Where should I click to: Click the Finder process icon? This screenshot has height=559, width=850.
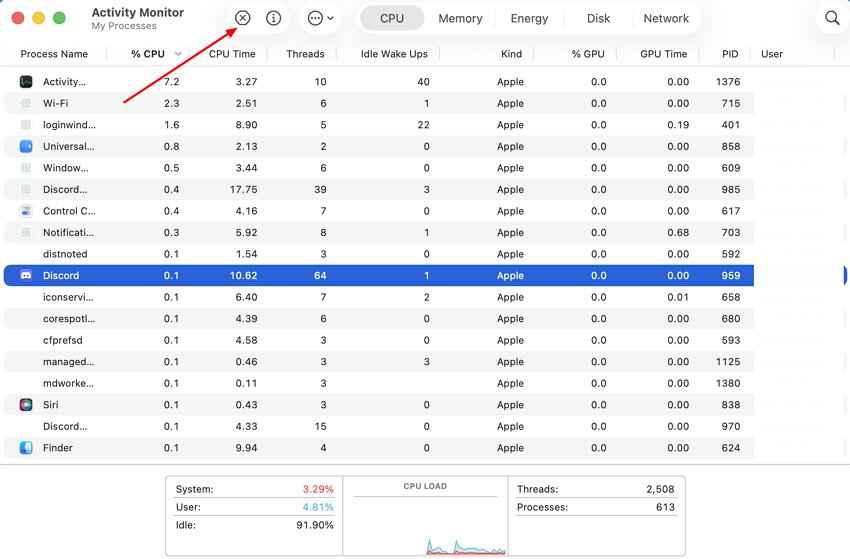26,448
